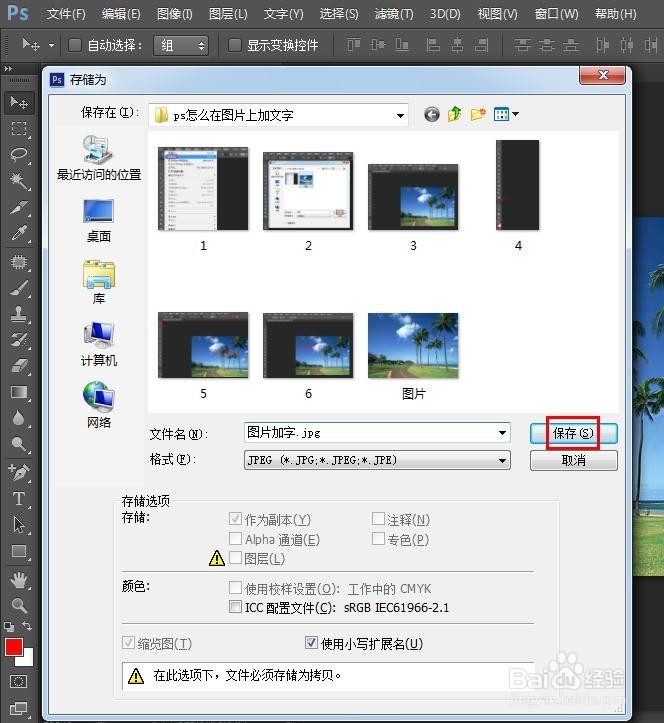
Task: Go back to last visited folder
Action: click(x=432, y=114)
